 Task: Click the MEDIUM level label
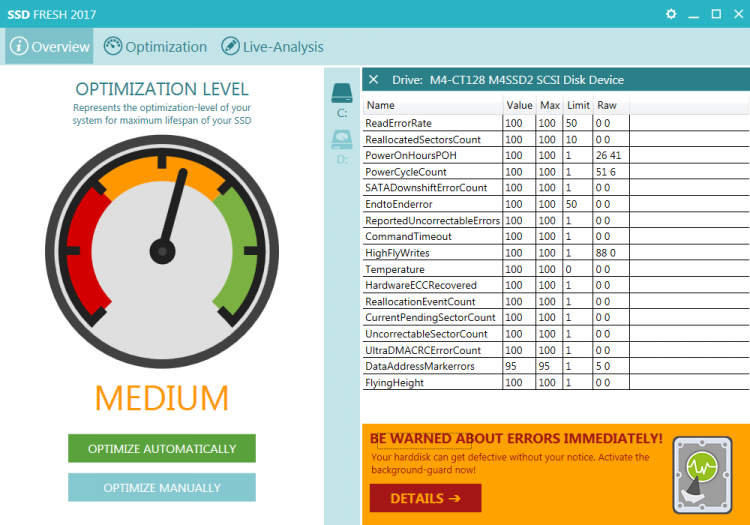(x=162, y=398)
